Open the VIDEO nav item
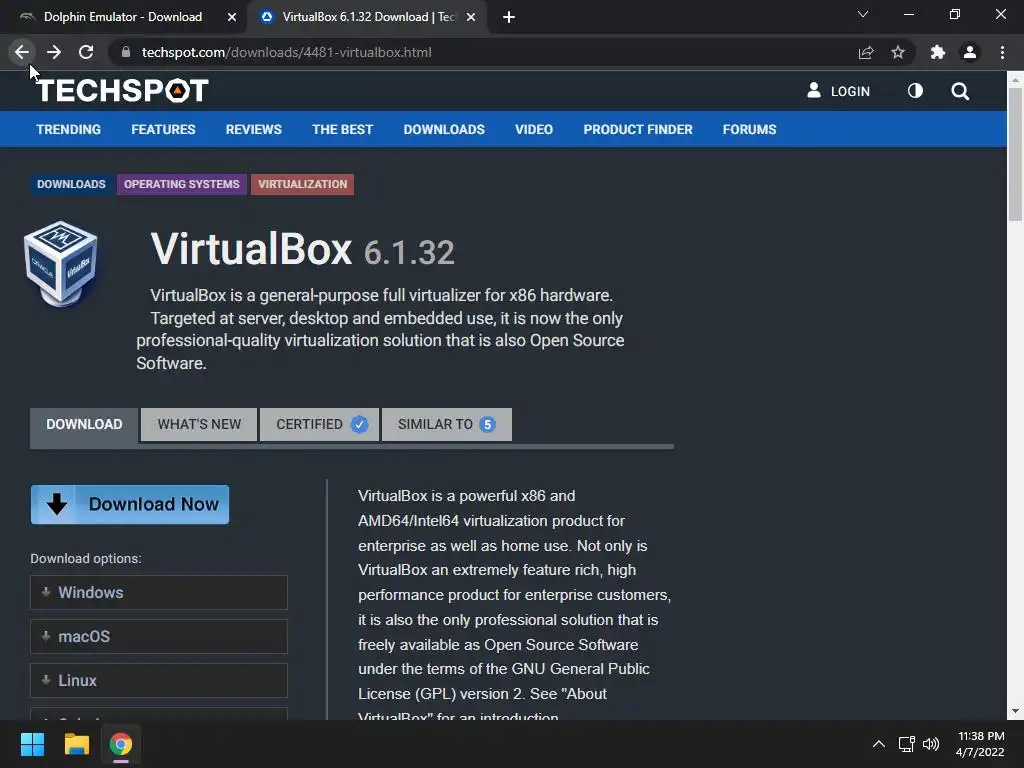This screenshot has width=1024, height=768. click(534, 129)
